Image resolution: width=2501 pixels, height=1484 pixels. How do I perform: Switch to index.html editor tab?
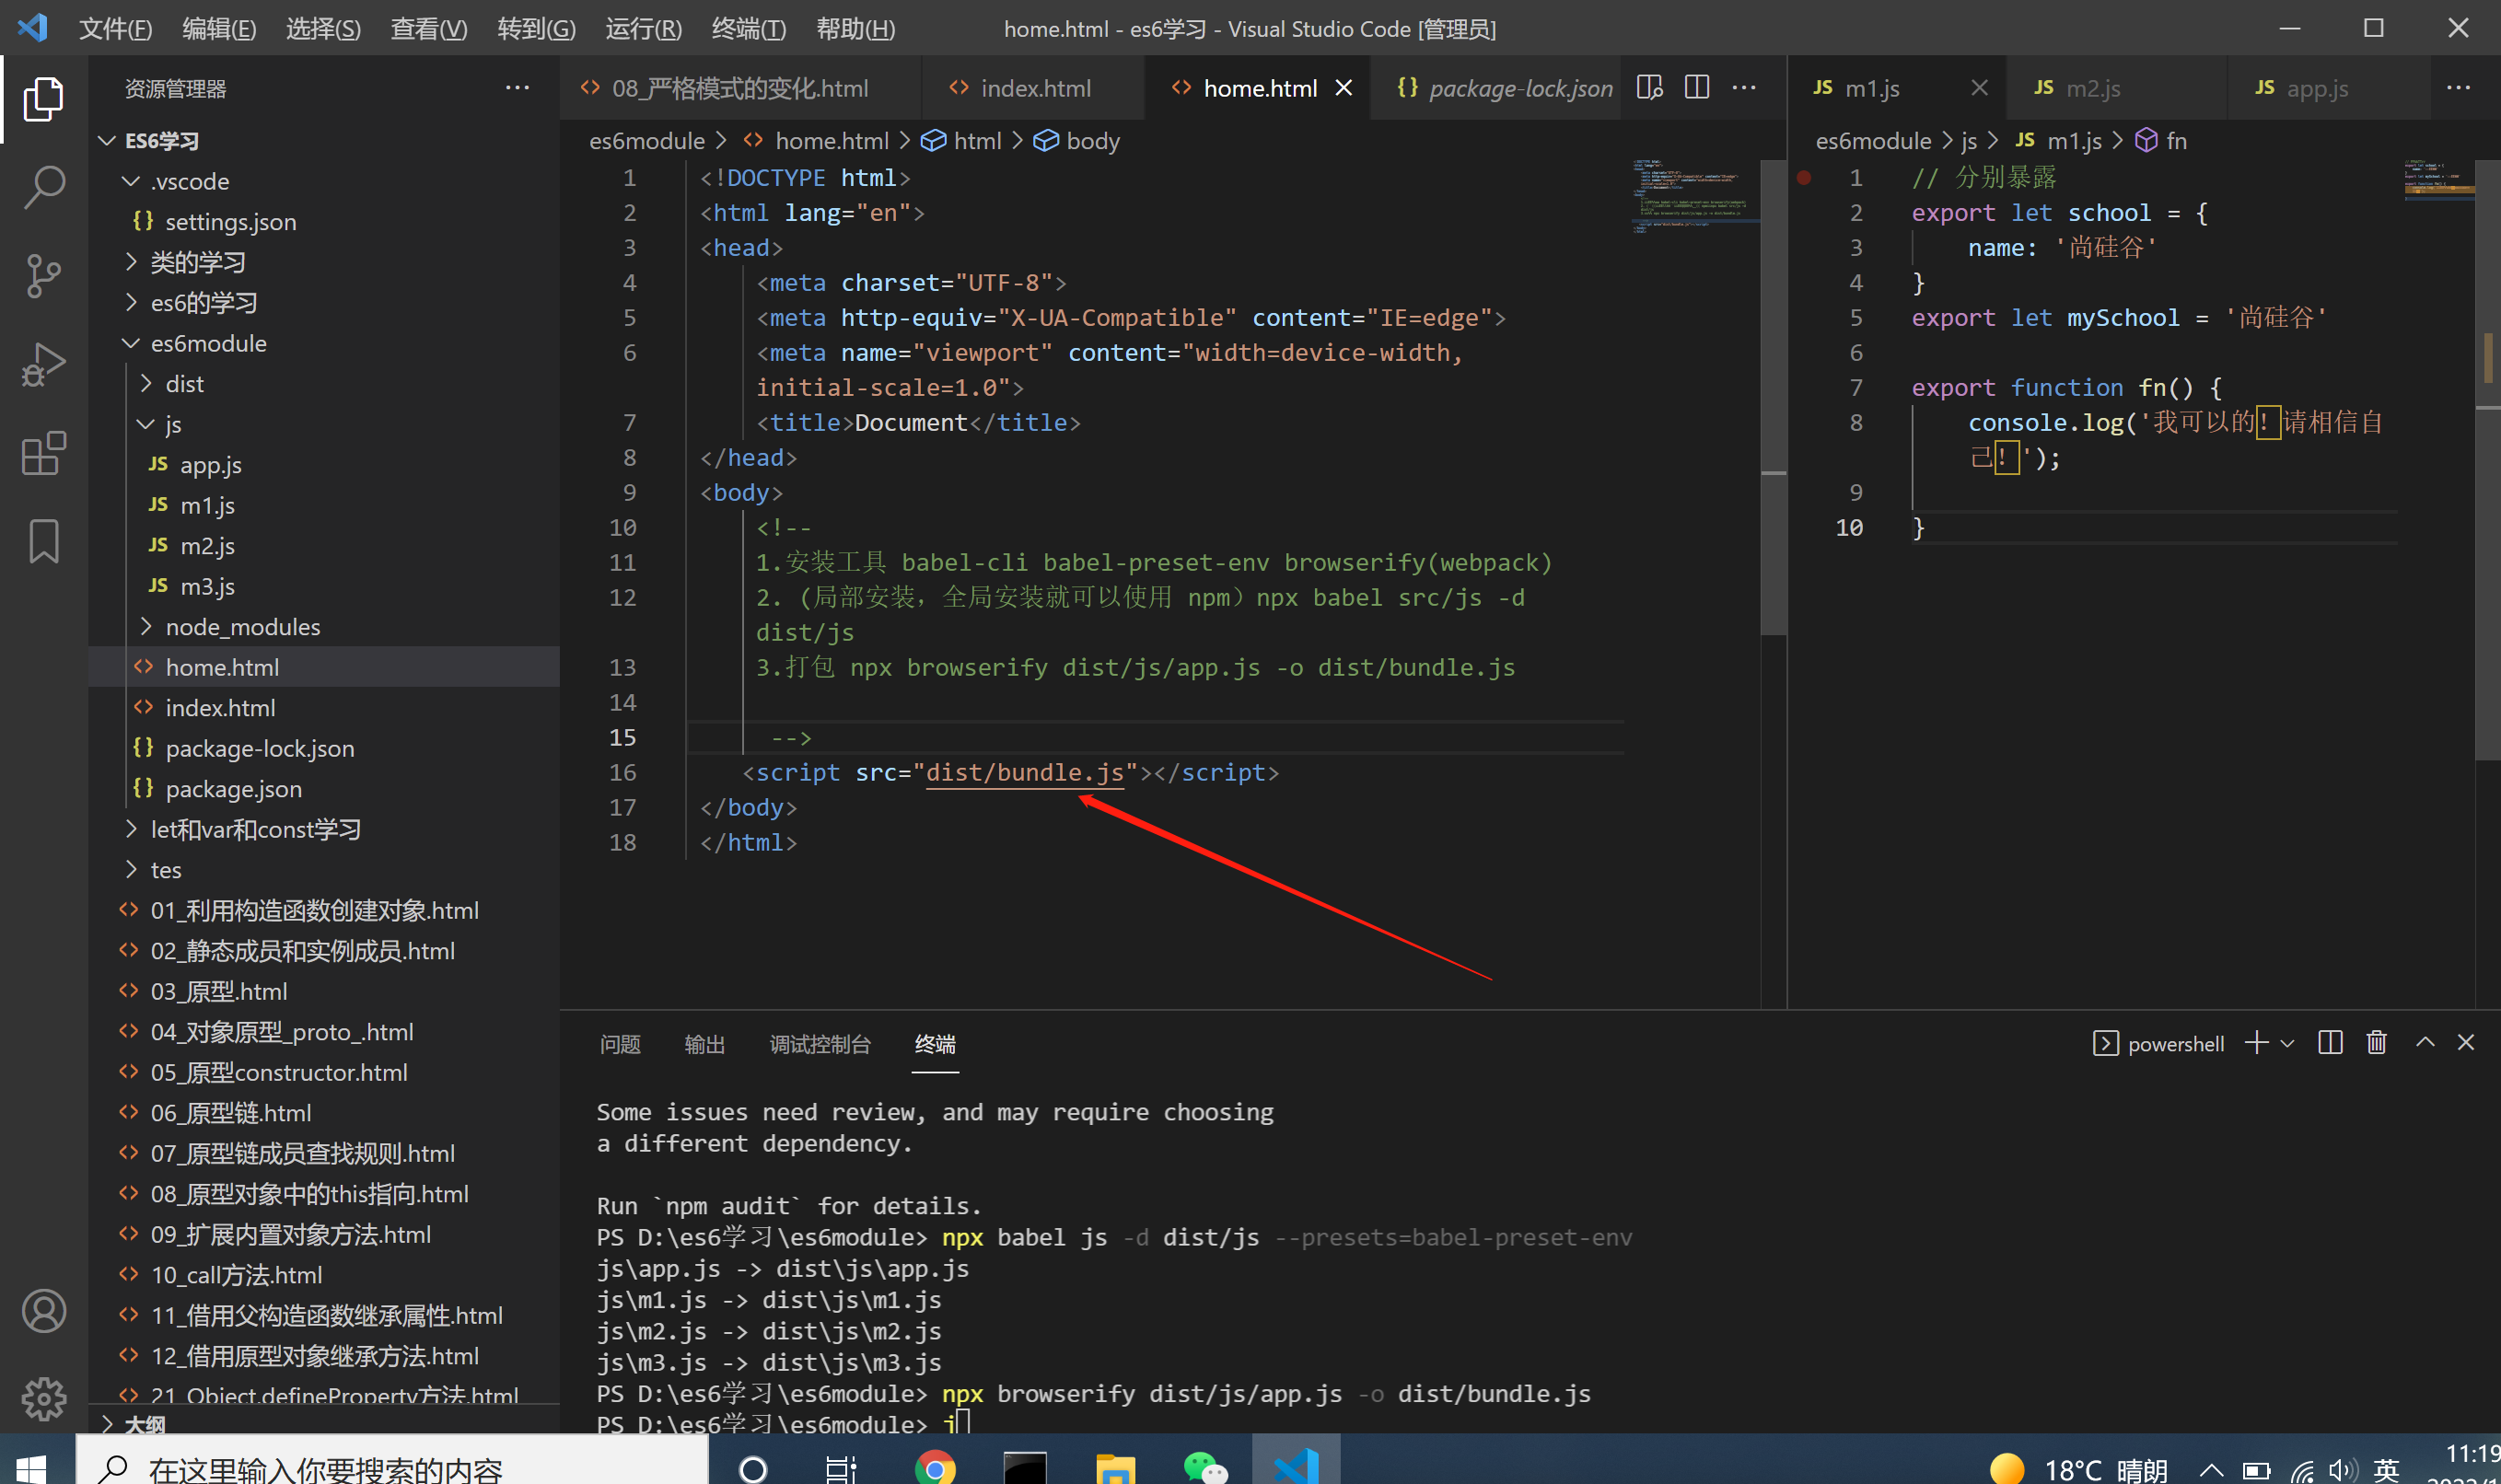point(1034,88)
